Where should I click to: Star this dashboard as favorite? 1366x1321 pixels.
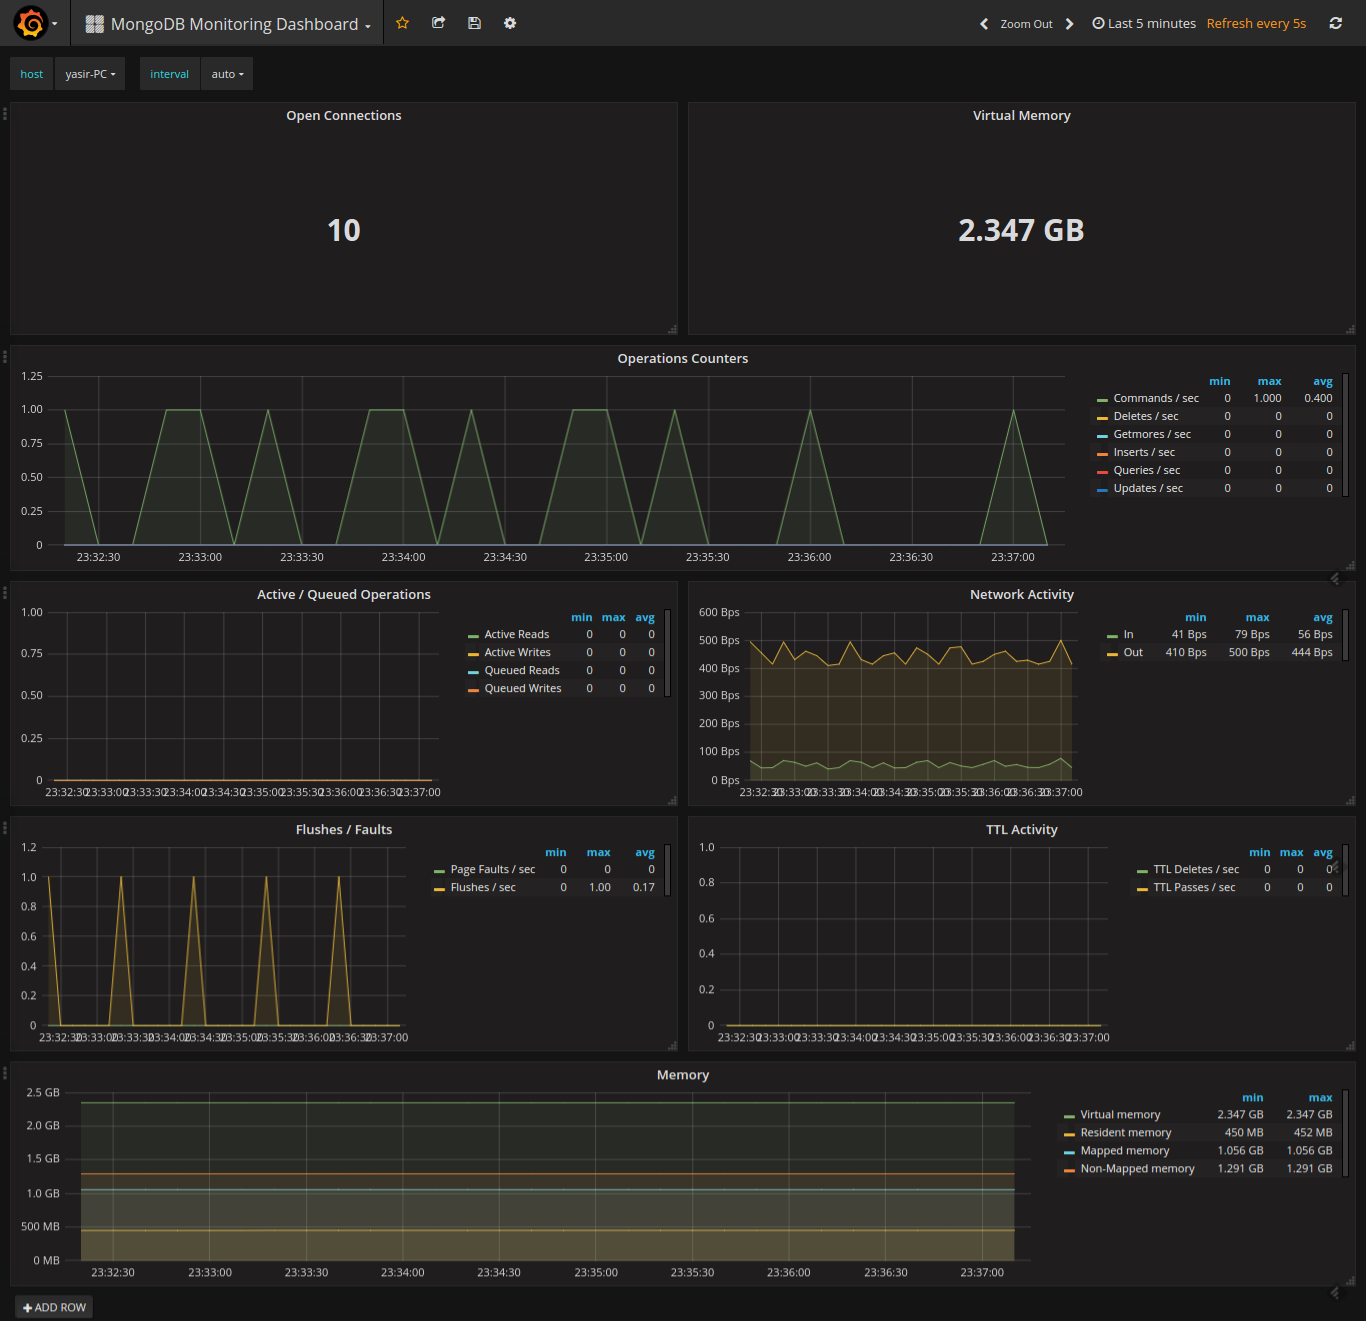pos(402,23)
